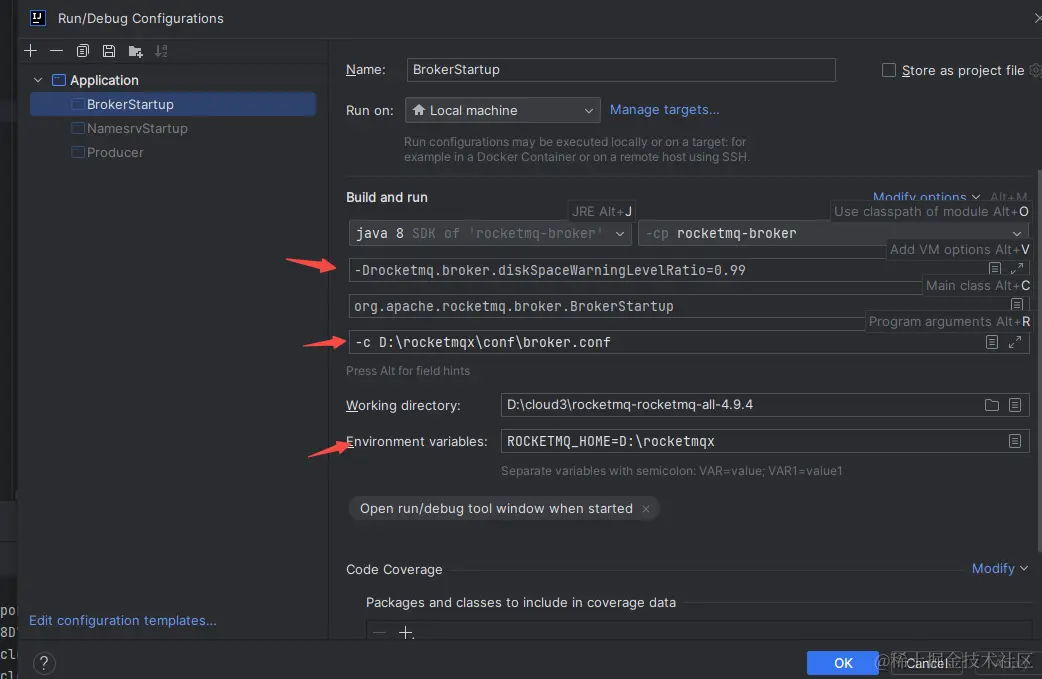The width and height of the screenshot is (1042, 679).
Task: Open the Code Coverage Modify dropdown
Action: pos(999,569)
